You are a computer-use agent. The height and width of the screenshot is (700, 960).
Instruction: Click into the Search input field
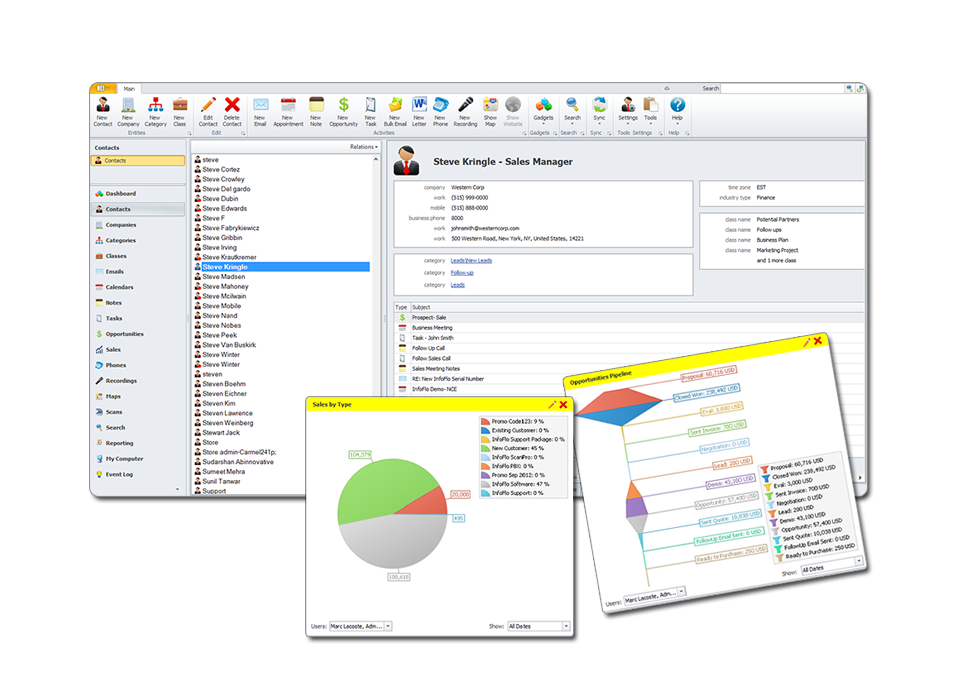click(x=783, y=89)
